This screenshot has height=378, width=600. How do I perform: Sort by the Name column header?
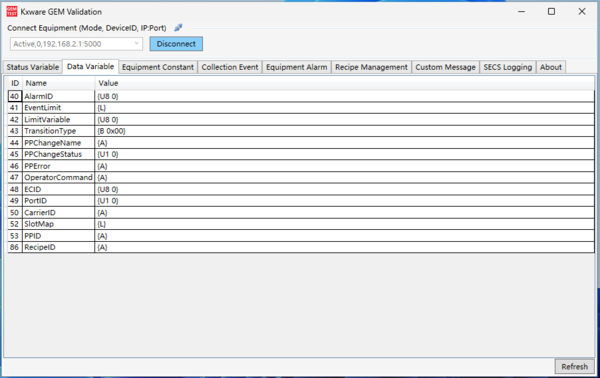[59, 83]
